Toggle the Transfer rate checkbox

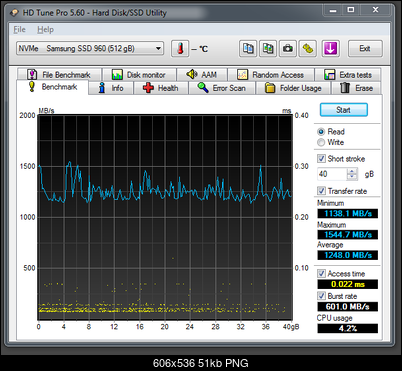click(x=321, y=191)
